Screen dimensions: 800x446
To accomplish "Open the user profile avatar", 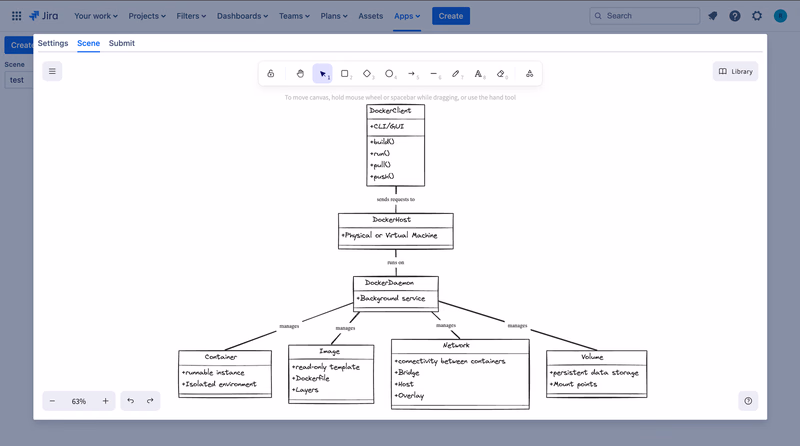I will tap(781, 16).
